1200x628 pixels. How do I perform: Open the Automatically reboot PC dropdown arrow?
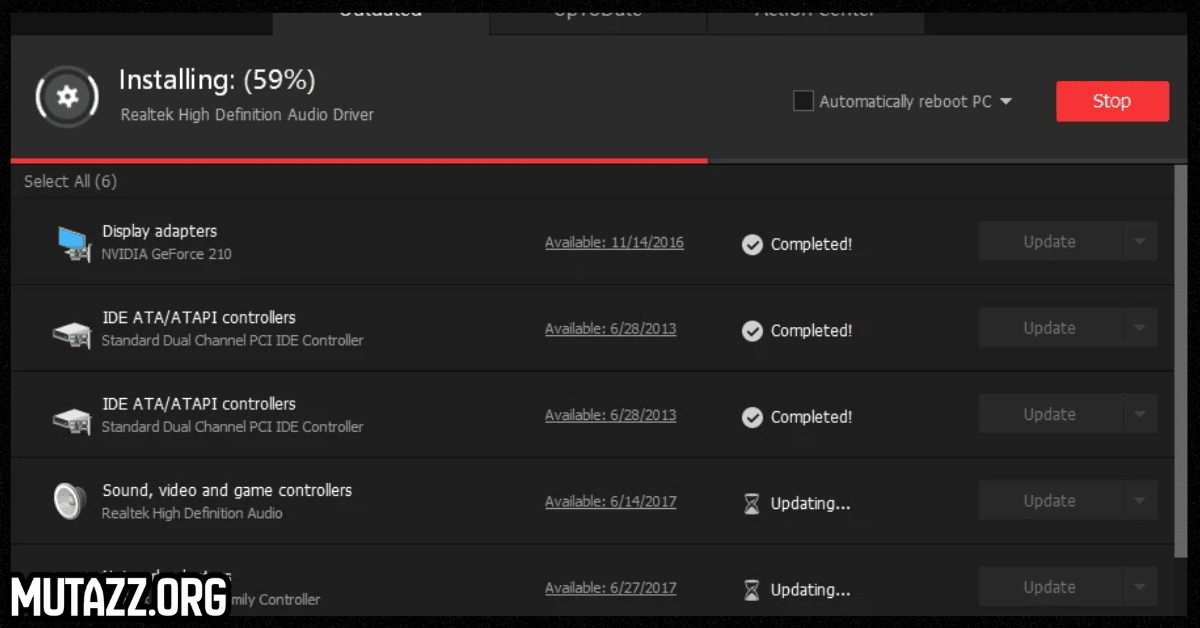click(x=1008, y=101)
